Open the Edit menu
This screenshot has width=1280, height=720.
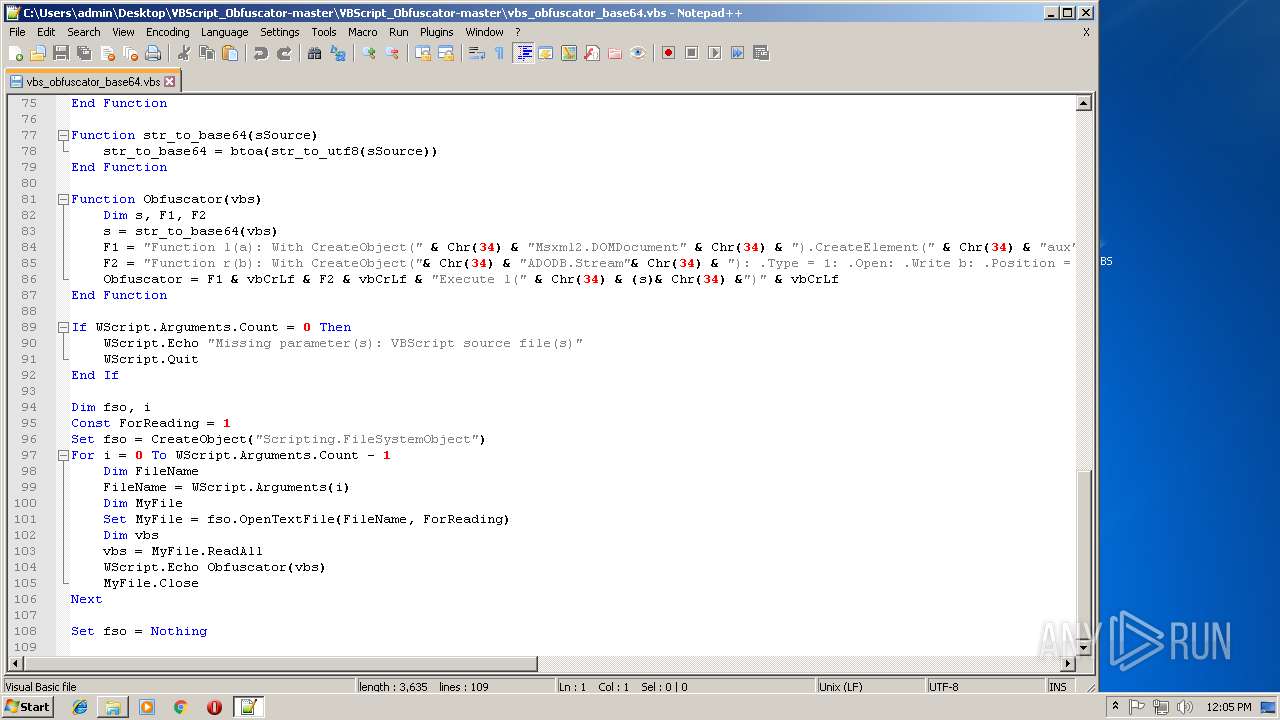(x=46, y=32)
